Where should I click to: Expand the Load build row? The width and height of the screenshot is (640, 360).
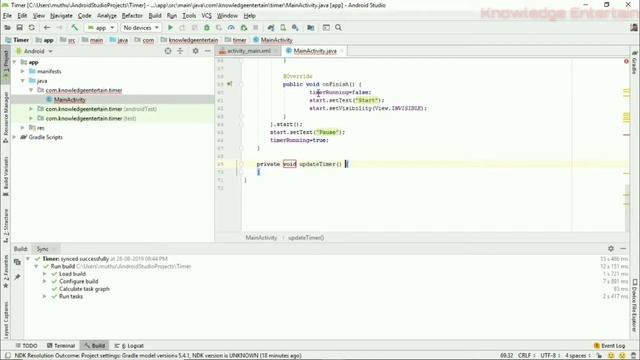click(x=44, y=274)
